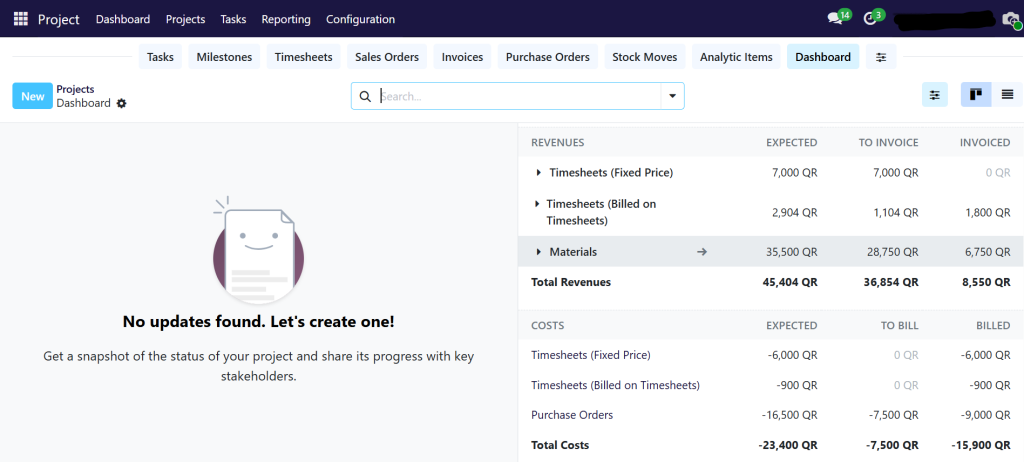Image resolution: width=1024 pixels, height=462 pixels.
Task: Open the messages chat icon
Action: (835, 19)
